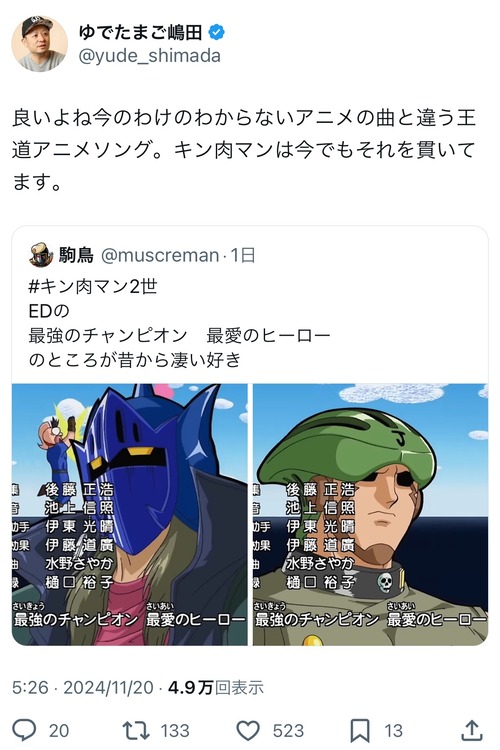Open the @yude_shimada handle link
The width and height of the screenshot is (500, 750).
(x=149, y=56)
